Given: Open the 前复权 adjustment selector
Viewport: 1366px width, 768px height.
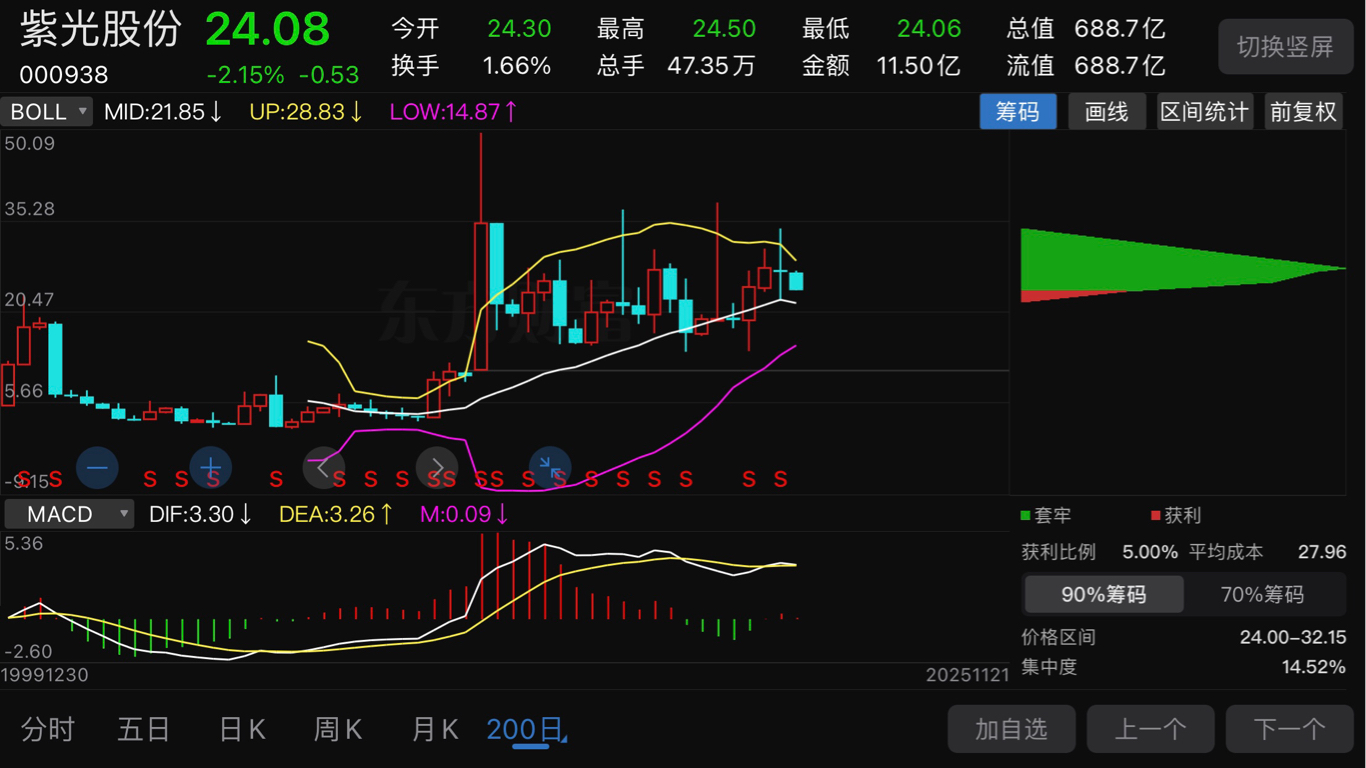Looking at the screenshot, I should coord(1303,111).
